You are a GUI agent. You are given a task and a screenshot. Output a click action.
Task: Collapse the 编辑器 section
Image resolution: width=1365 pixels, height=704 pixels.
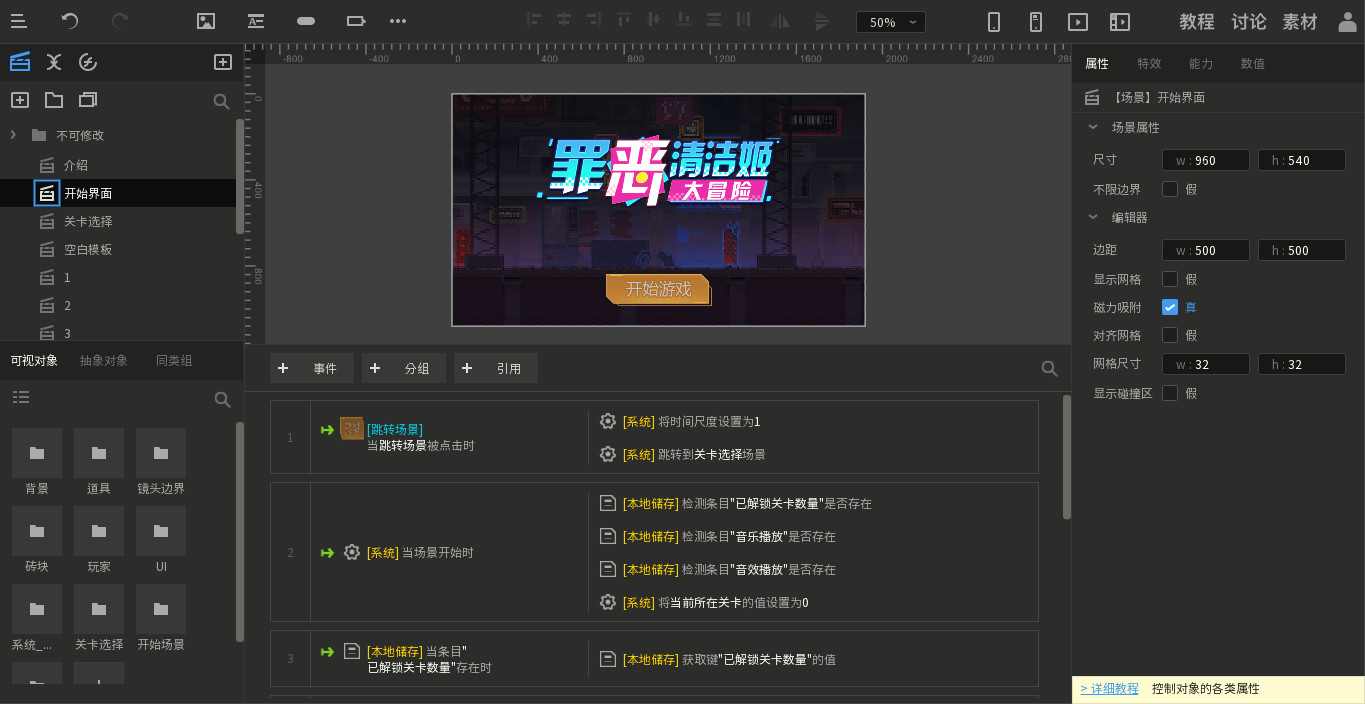click(1092, 217)
